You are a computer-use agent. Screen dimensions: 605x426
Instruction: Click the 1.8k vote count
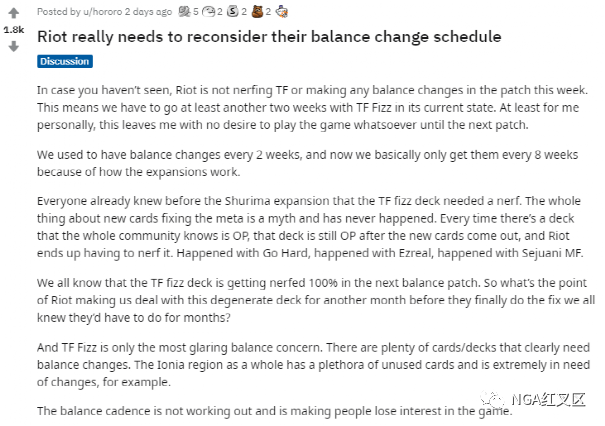click(14, 30)
